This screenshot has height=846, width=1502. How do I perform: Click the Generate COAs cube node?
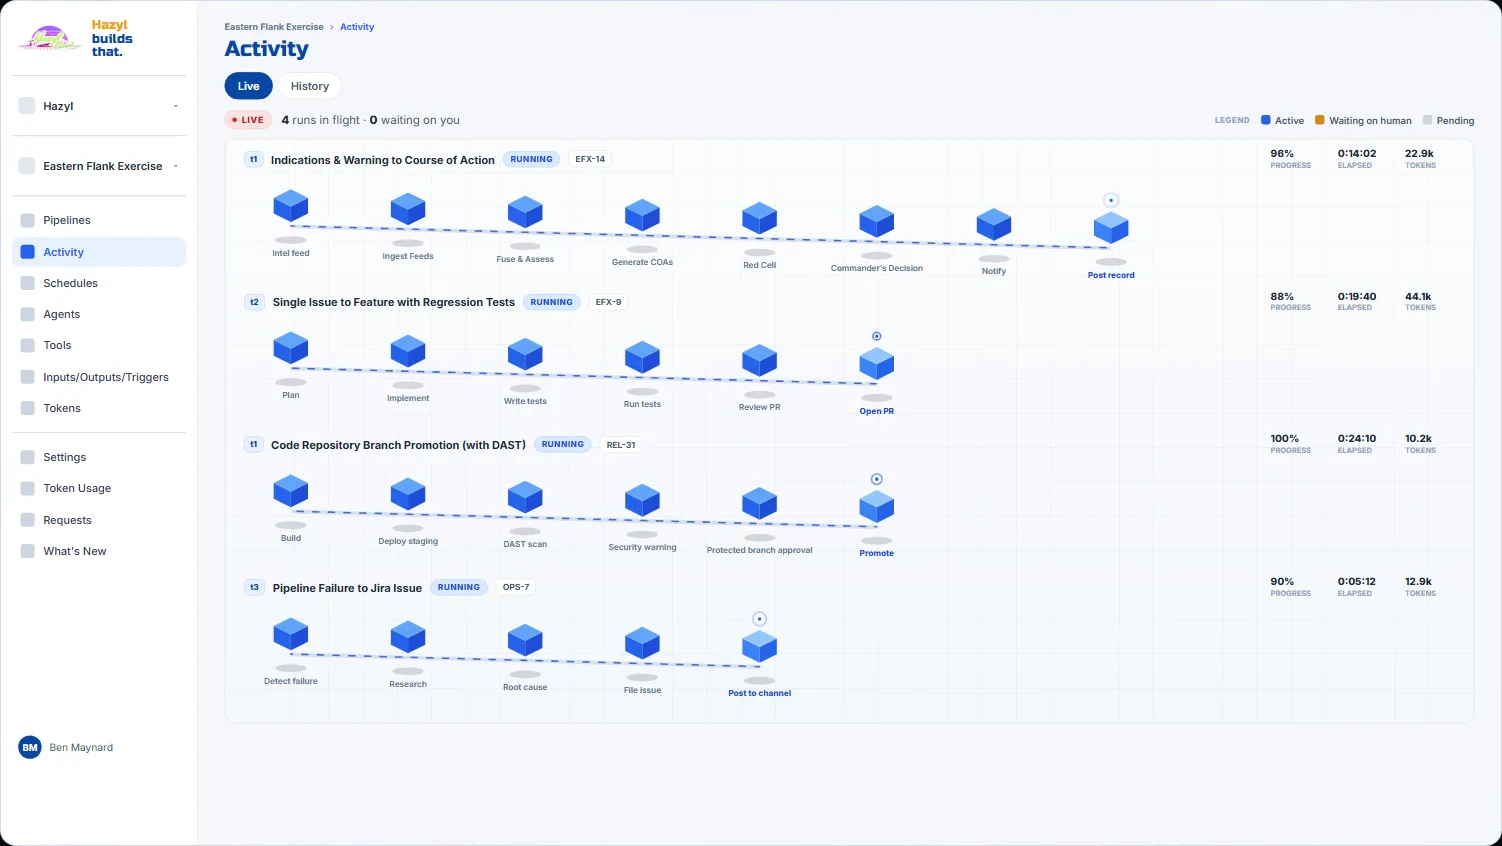pyautogui.click(x=642, y=215)
